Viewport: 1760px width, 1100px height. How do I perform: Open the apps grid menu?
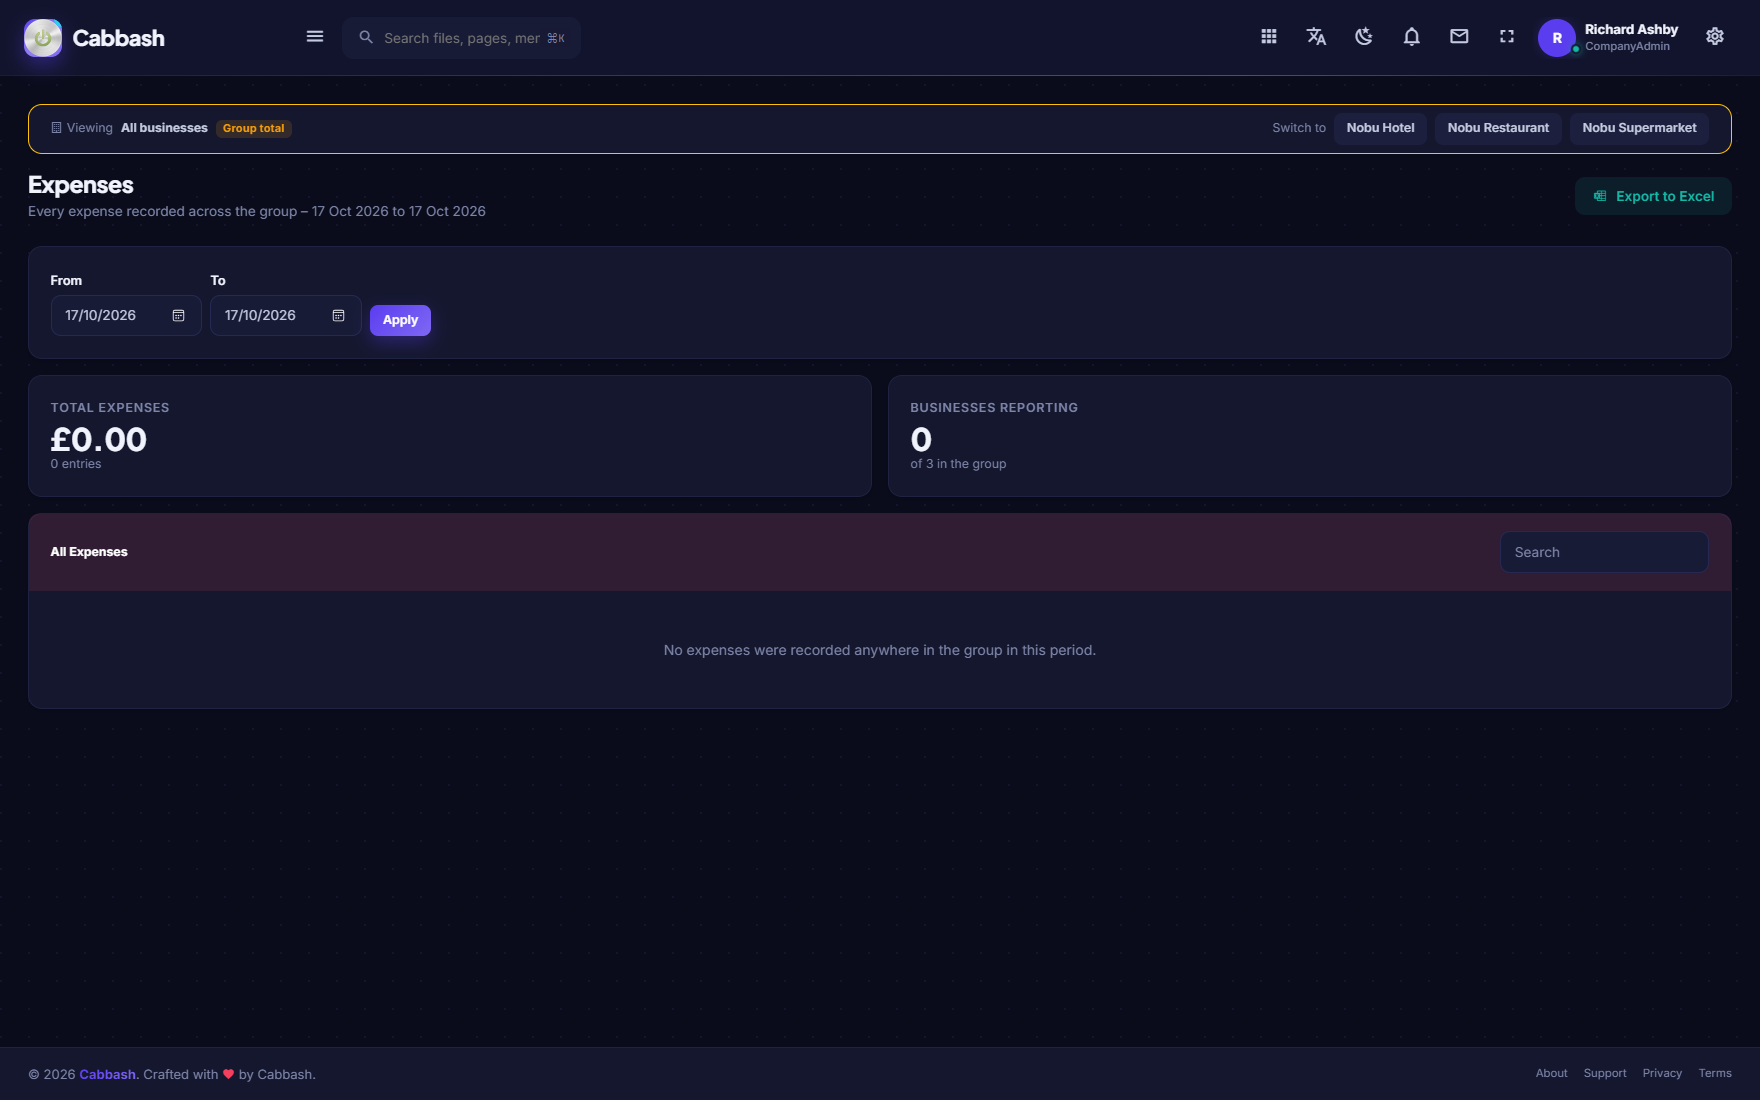[x=1269, y=37]
